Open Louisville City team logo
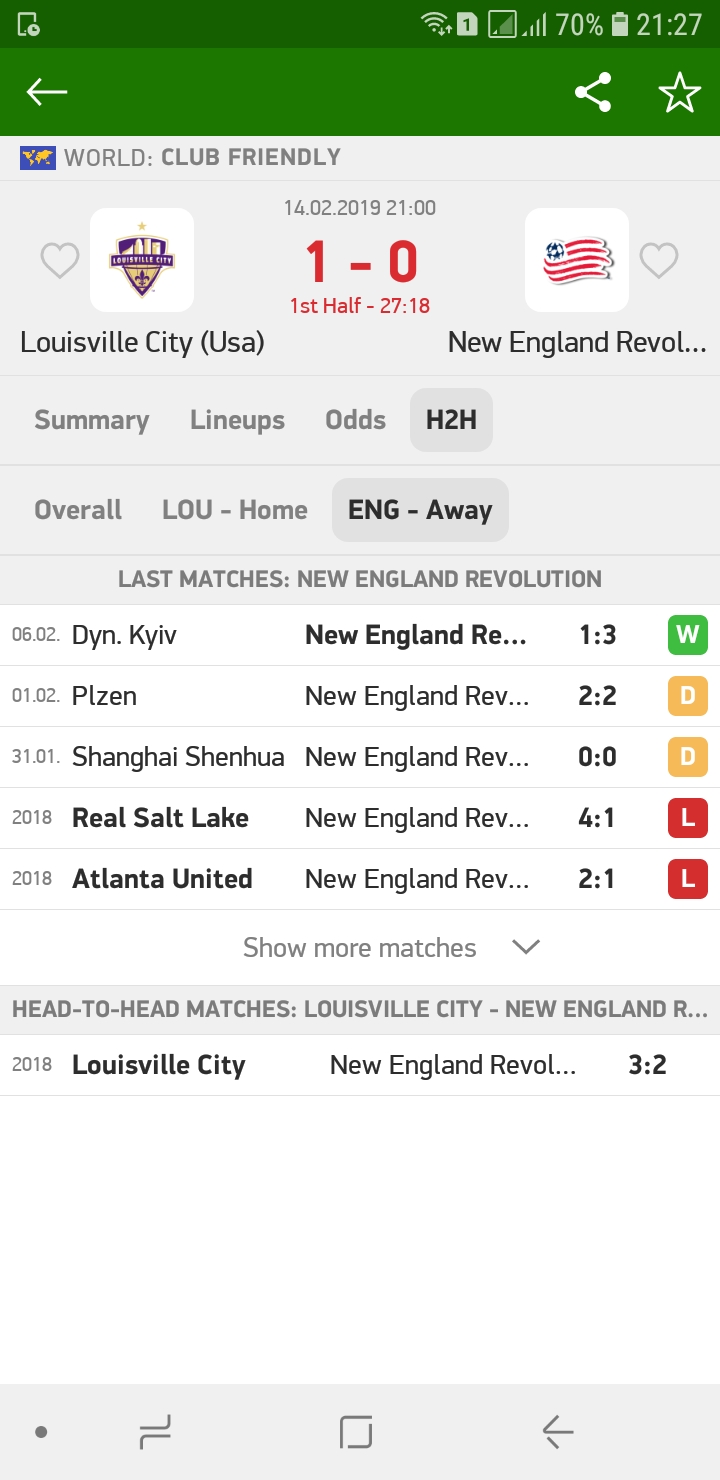The width and height of the screenshot is (720, 1480). [x=142, y=260]
